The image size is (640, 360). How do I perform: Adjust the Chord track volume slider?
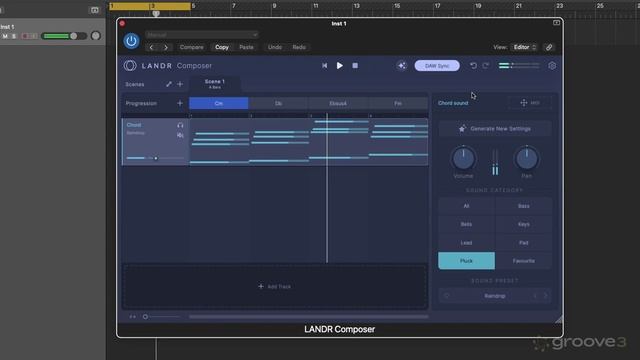[x=155, y=158]
